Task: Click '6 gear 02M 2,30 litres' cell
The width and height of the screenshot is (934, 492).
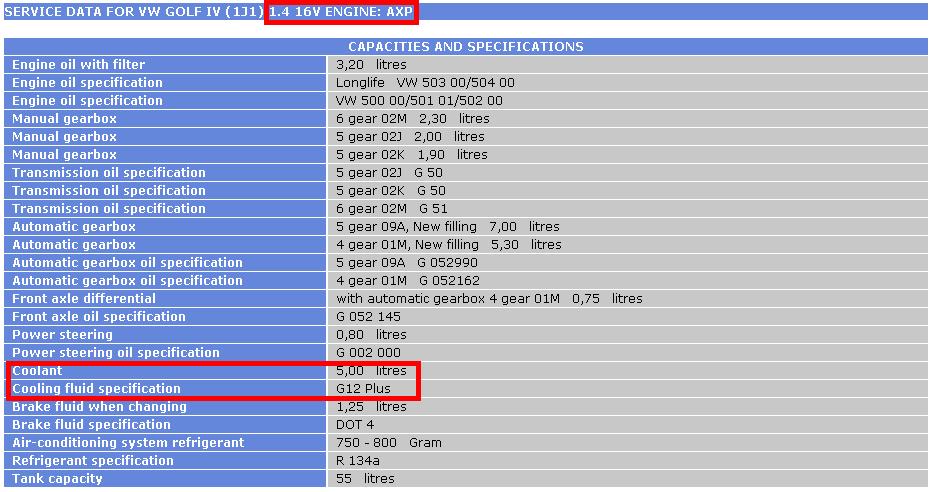Action: 413,119
